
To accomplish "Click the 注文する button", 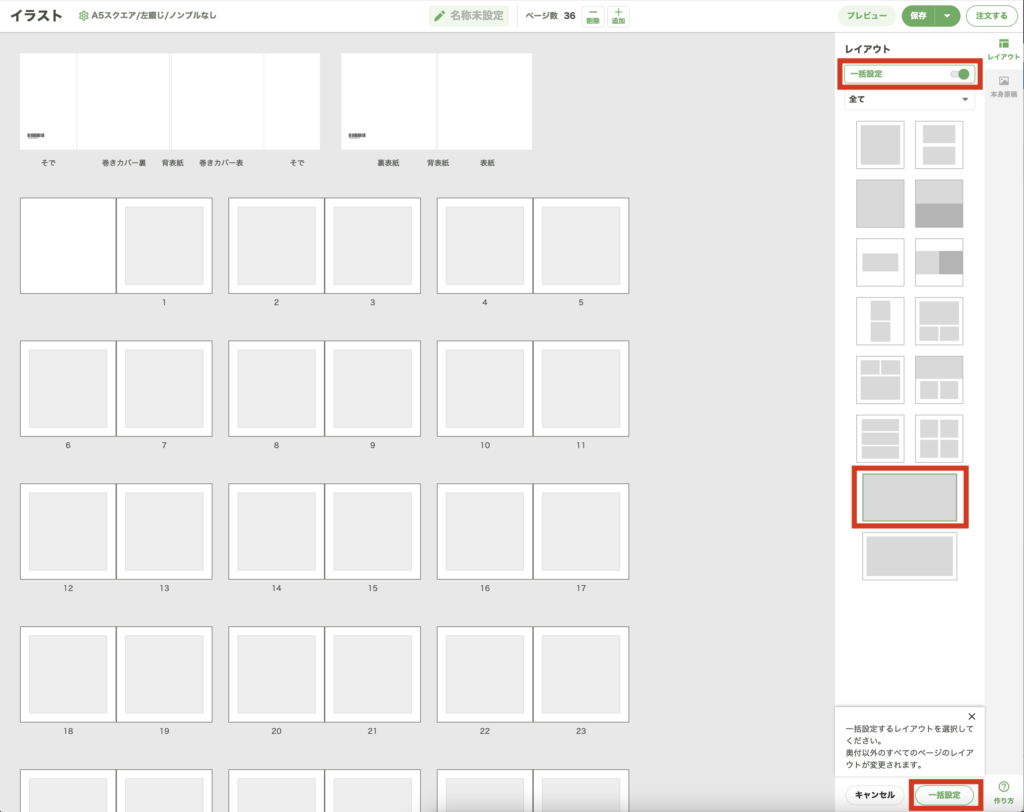I will [x=991, y=16].
